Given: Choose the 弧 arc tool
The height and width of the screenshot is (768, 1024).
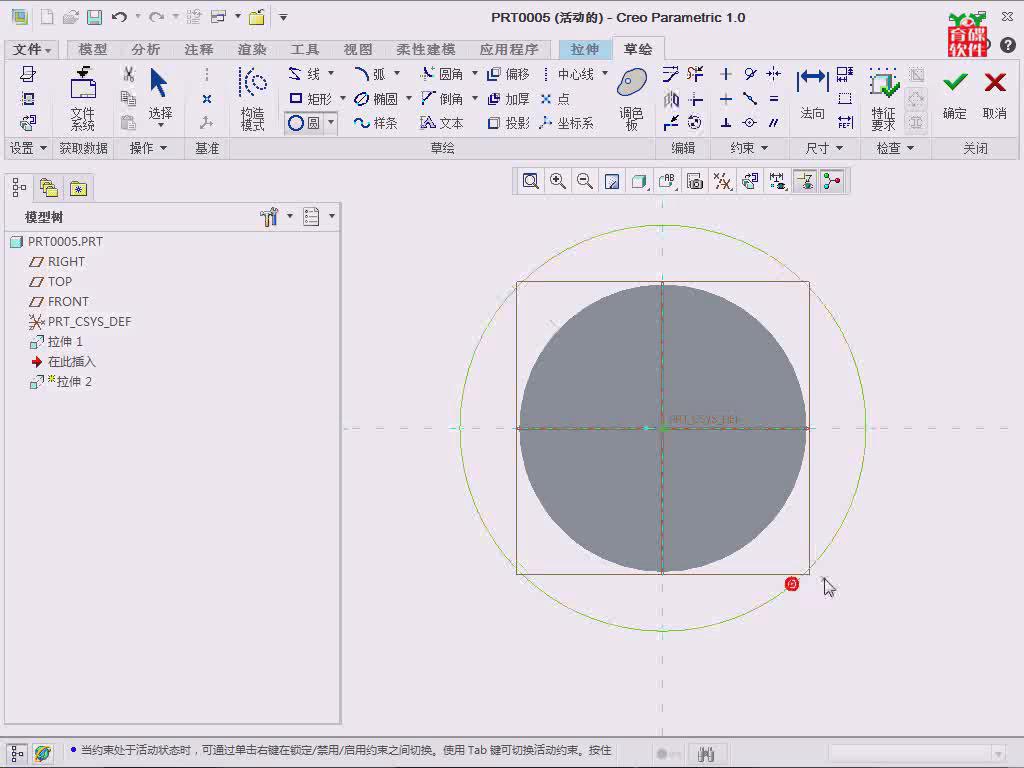Looking at the screenshot, I should pos(370,74).
